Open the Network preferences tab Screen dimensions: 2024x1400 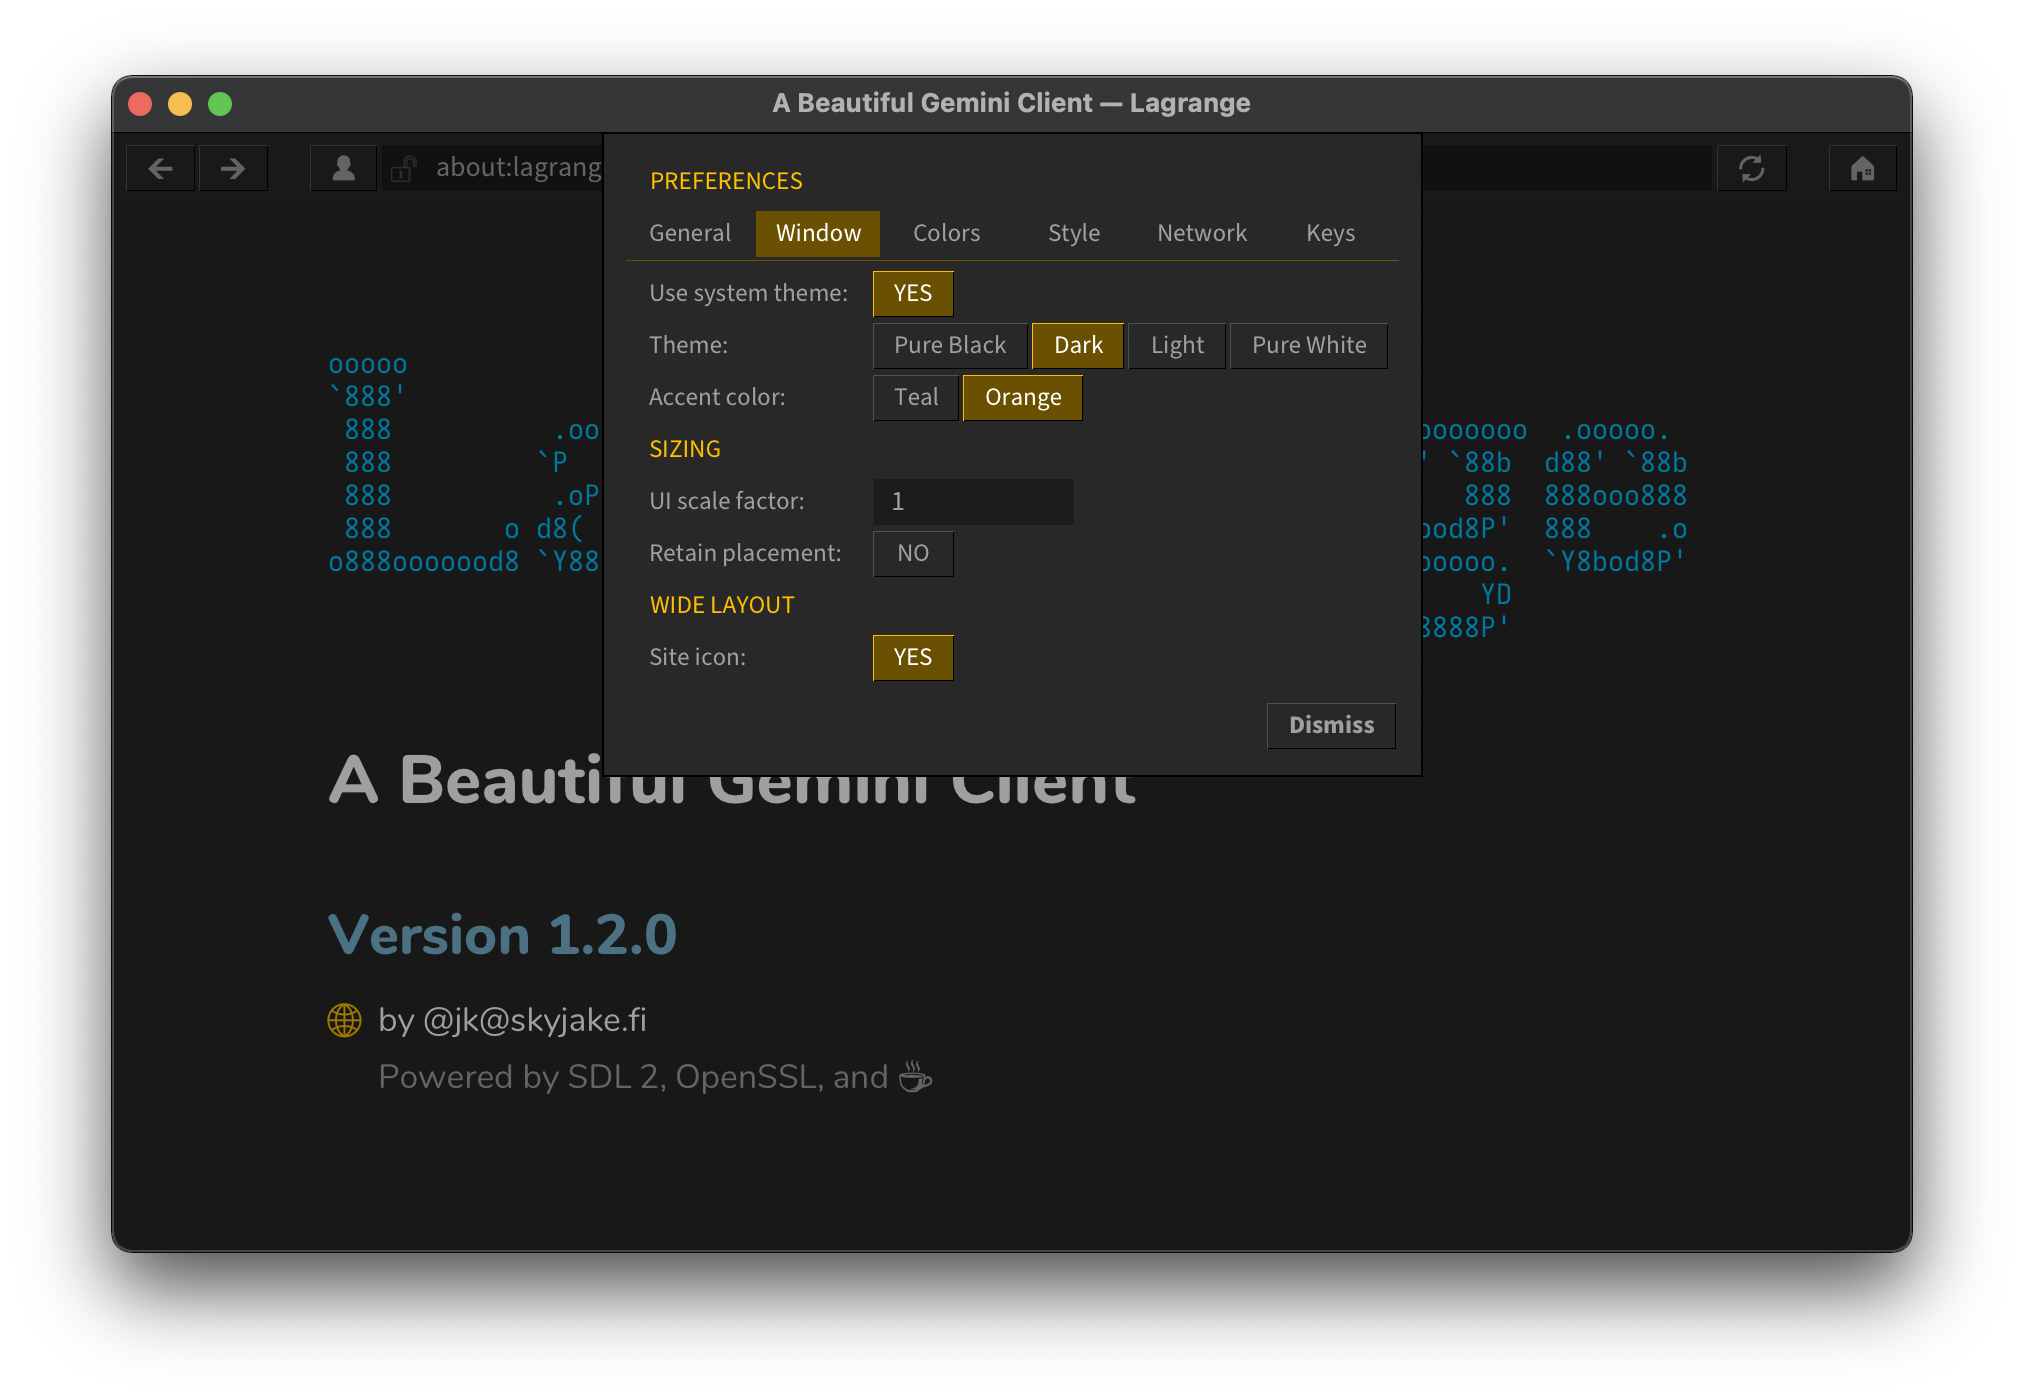pyautogui.click(x=1202, y=233)
